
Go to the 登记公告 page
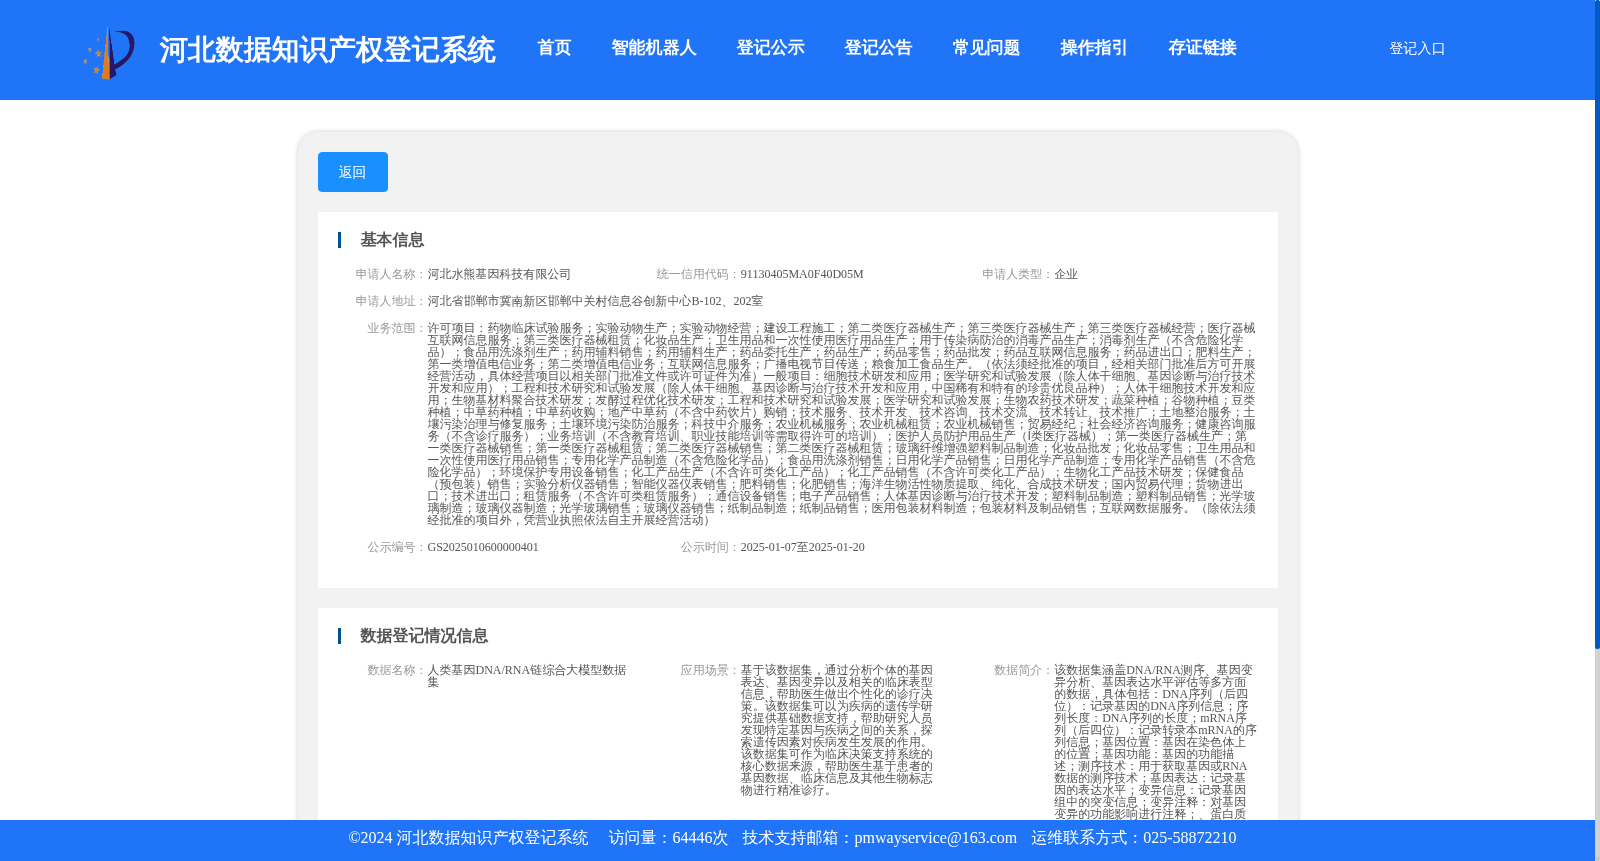[x=878, y=48]
